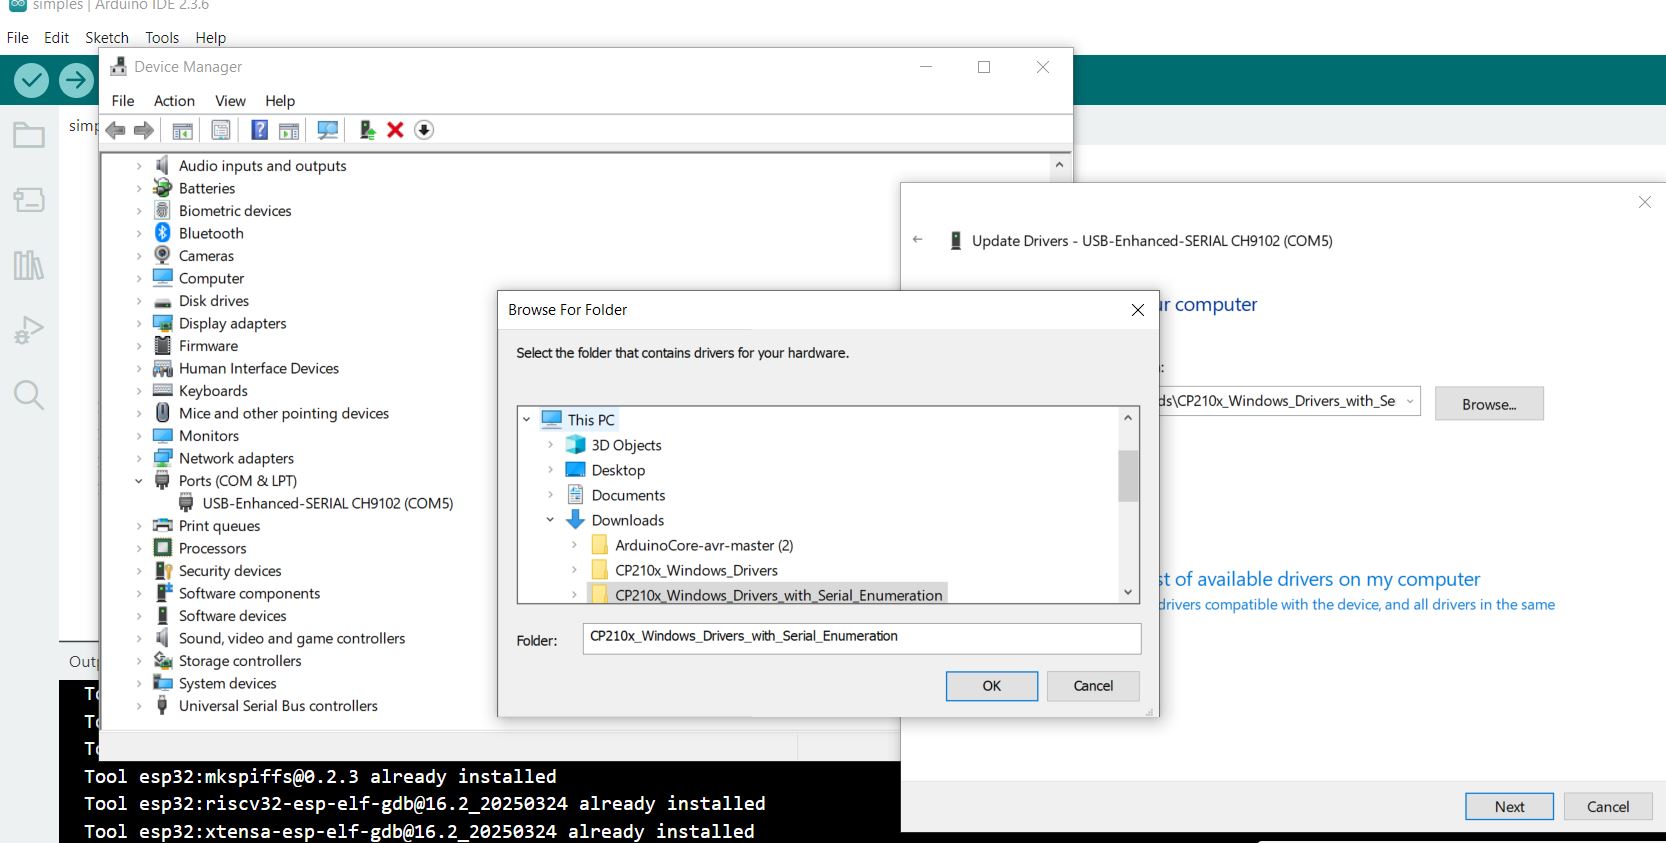Expand the Desktop folder node

coord(550,470)
